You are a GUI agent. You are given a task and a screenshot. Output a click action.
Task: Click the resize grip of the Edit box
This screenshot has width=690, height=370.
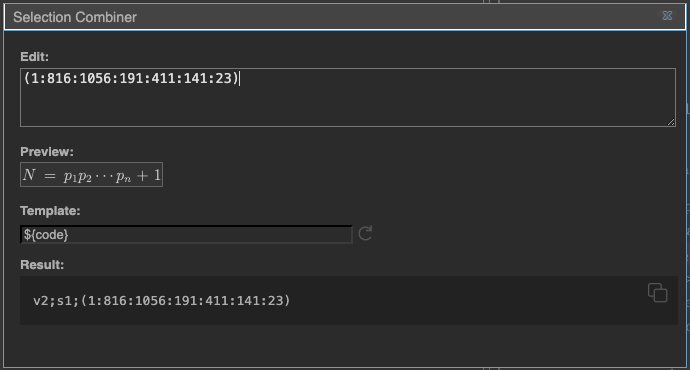(671, 122)
